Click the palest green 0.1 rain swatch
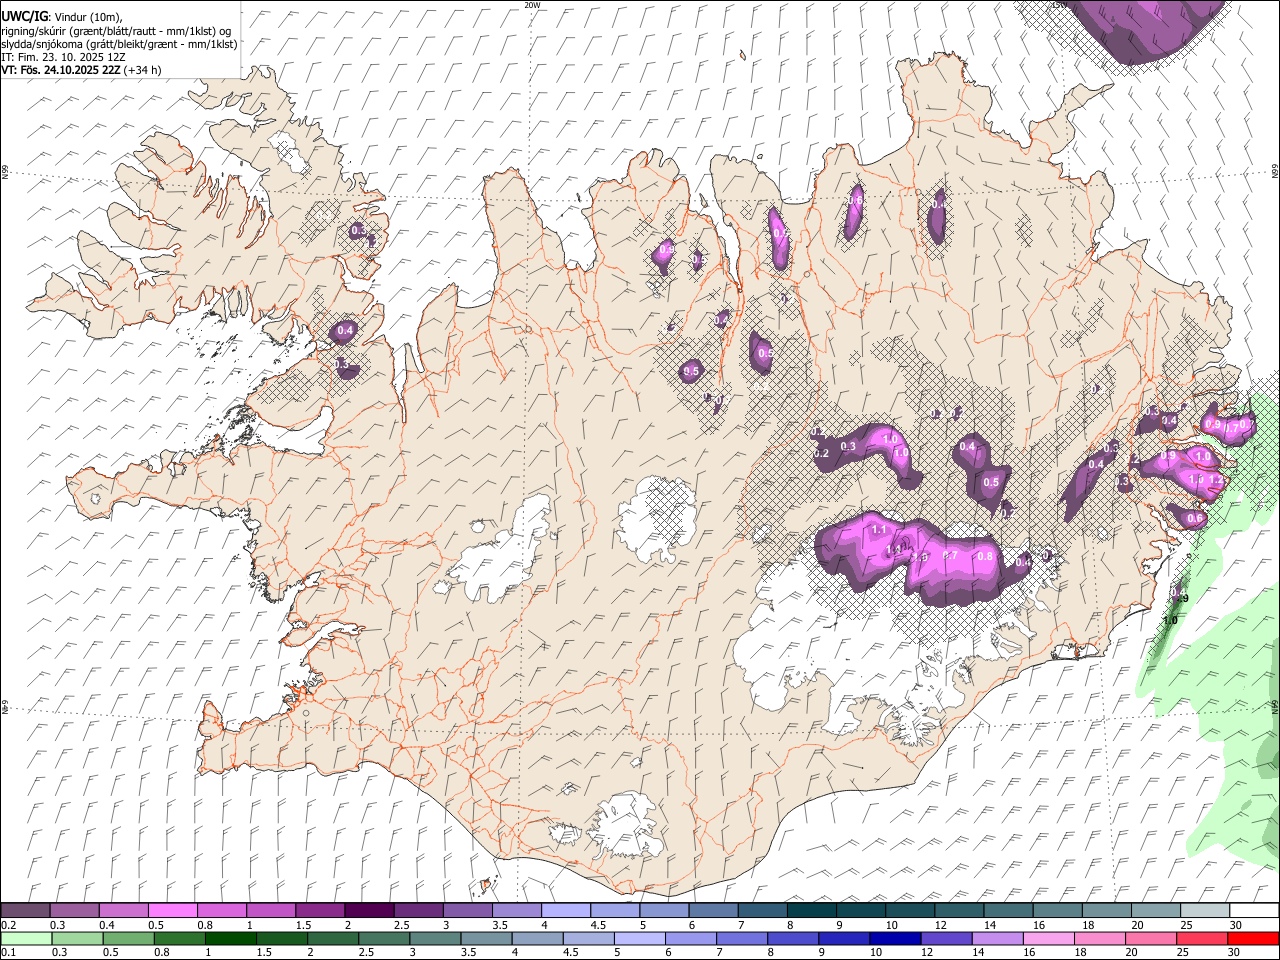The image size is (1280, 960). tap(26, 938)
